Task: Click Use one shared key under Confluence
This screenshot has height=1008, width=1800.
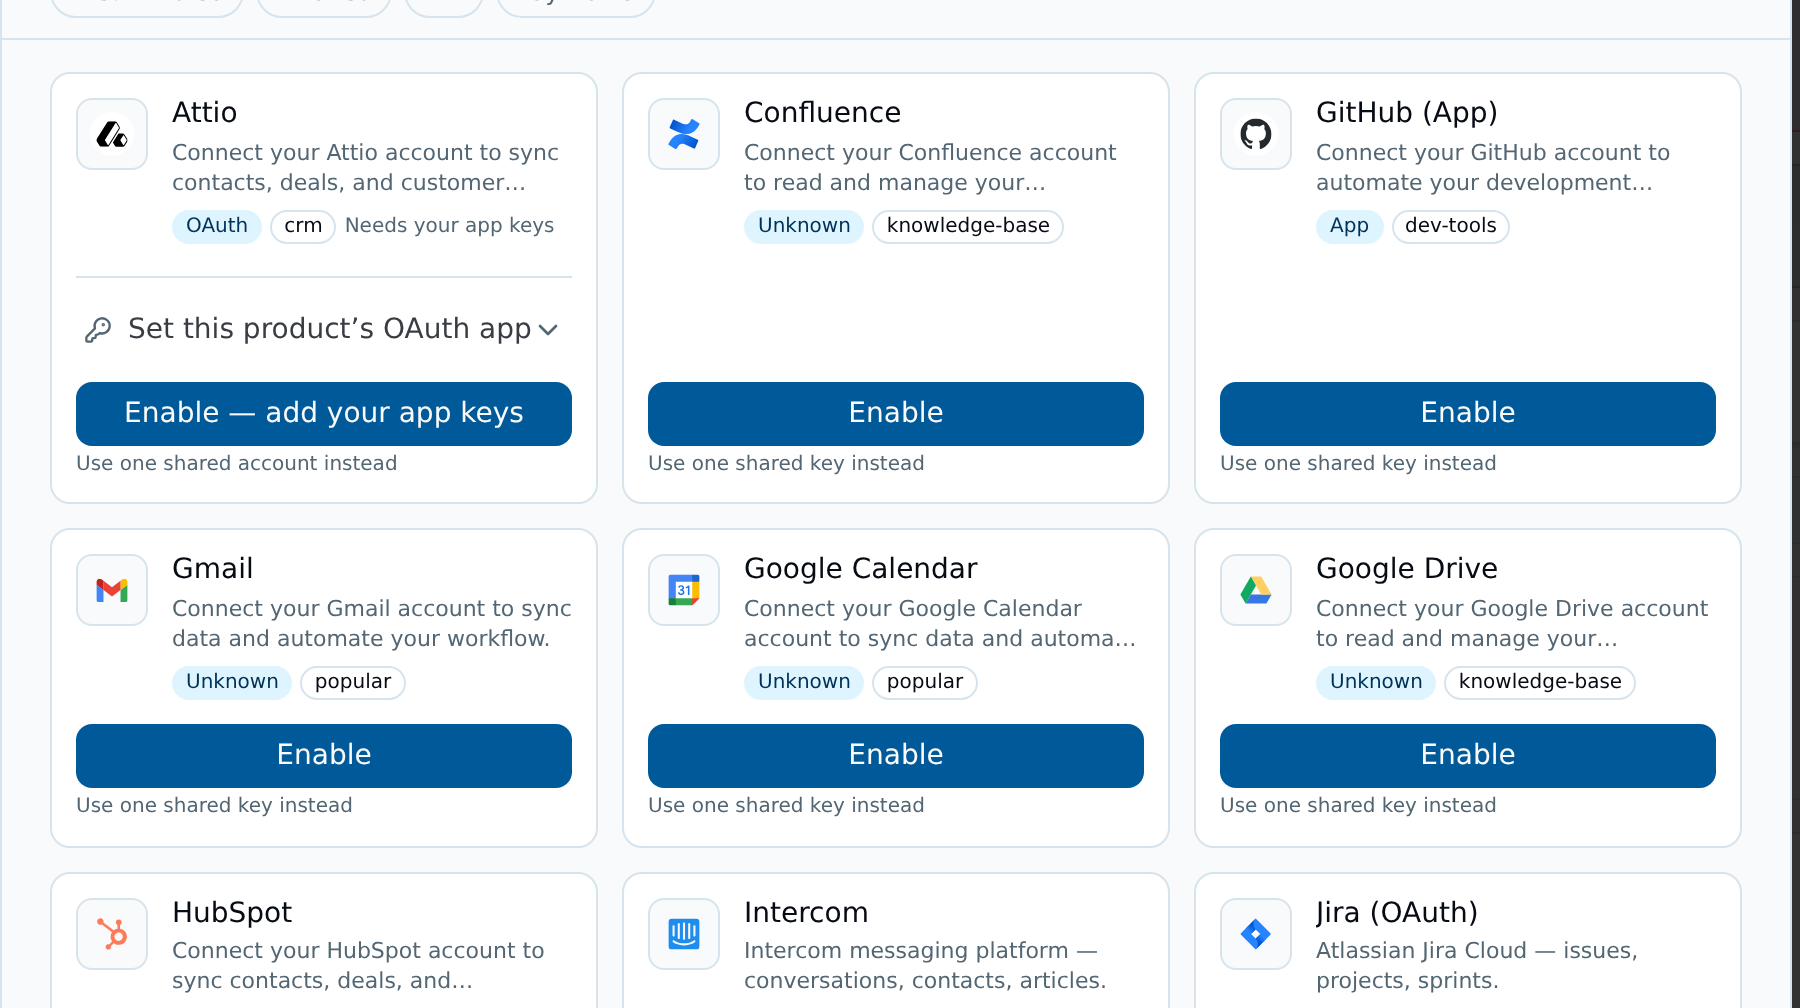Action: click(x=786, y=463)
